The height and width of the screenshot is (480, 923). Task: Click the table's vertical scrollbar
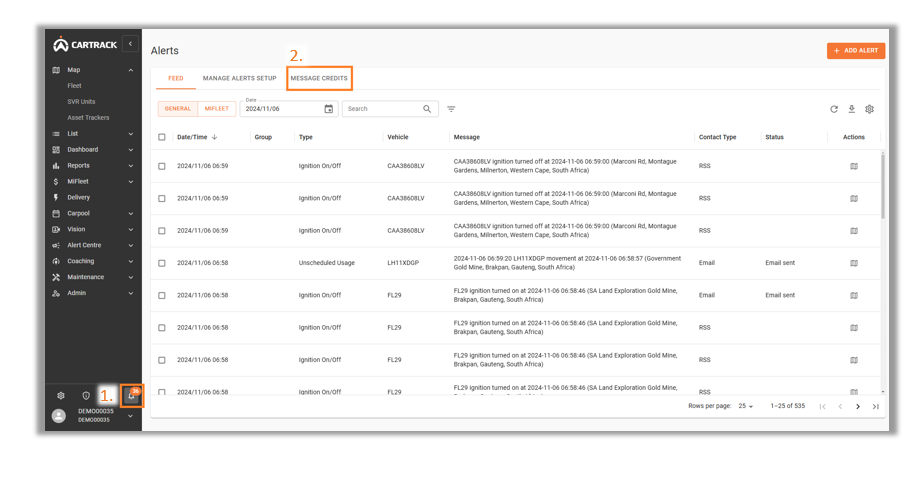883,186
